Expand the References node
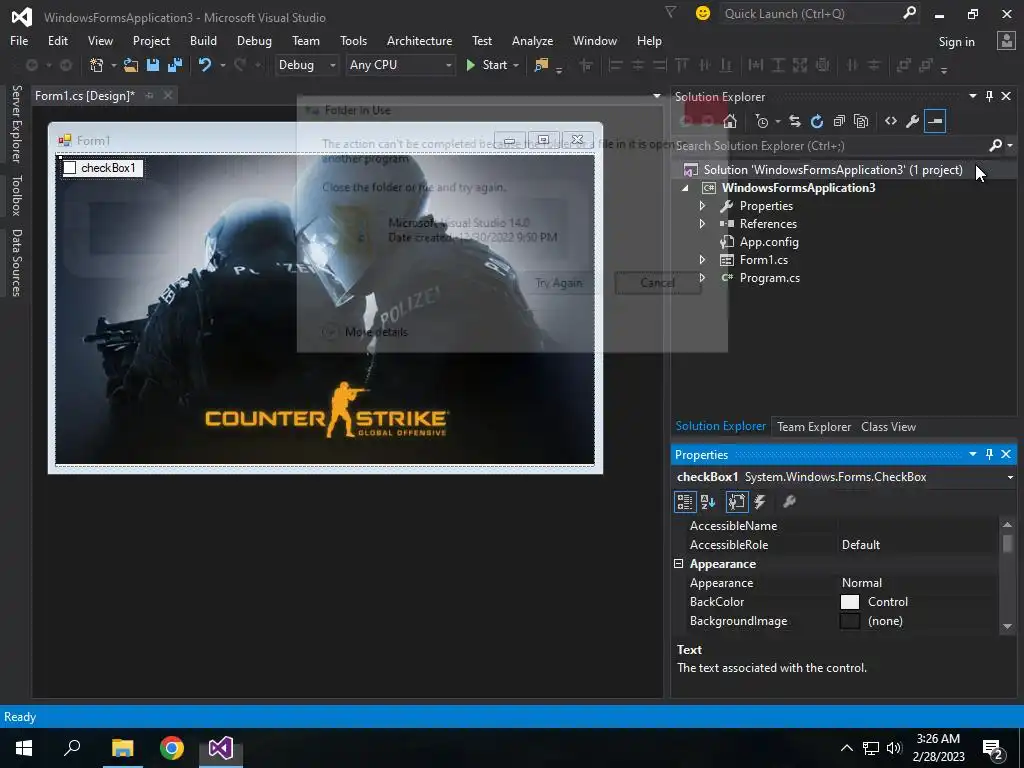The height and width of the screenshot is (768, 1024). (702, 223)
